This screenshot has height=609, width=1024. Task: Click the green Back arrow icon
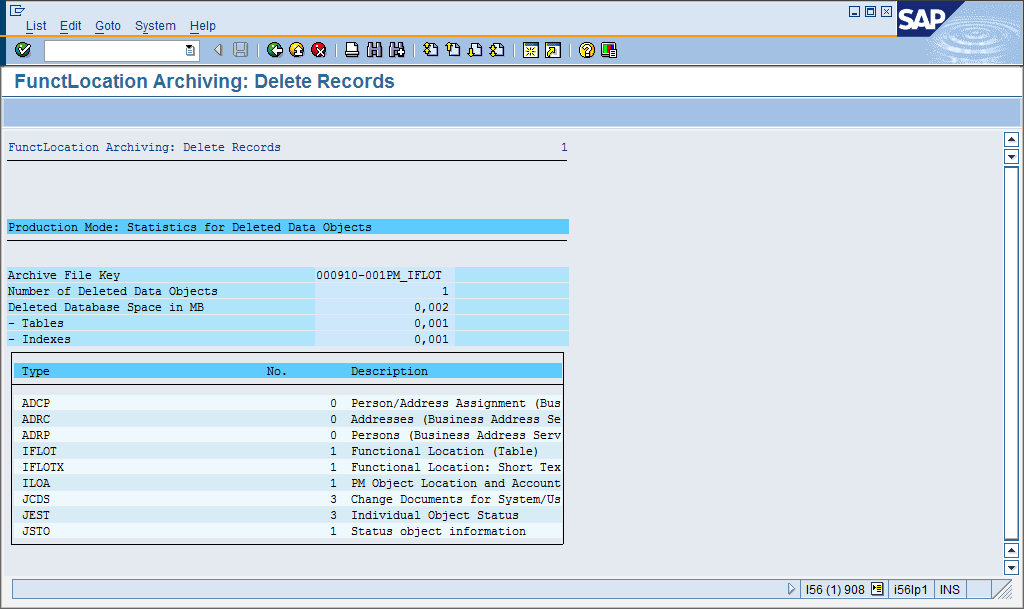coord(275,50)
